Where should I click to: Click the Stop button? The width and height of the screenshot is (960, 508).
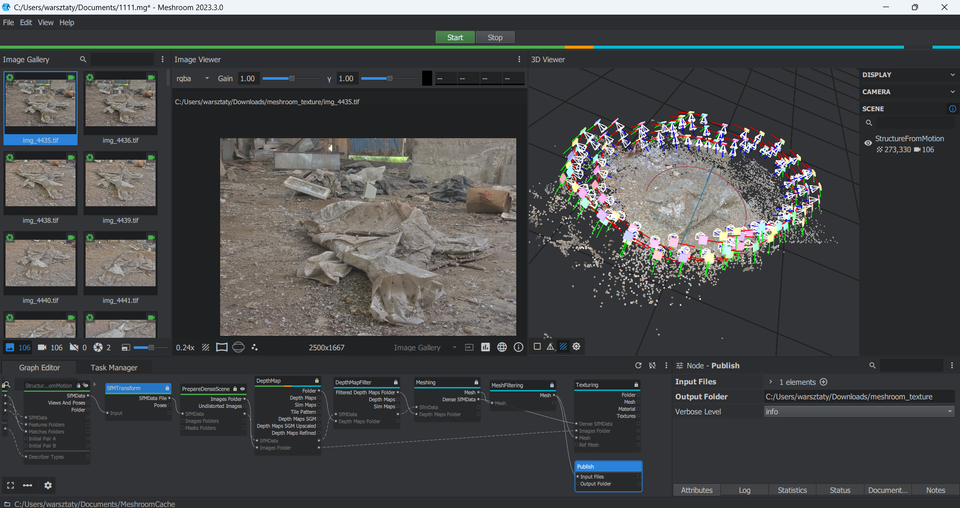tap(495, 37)
